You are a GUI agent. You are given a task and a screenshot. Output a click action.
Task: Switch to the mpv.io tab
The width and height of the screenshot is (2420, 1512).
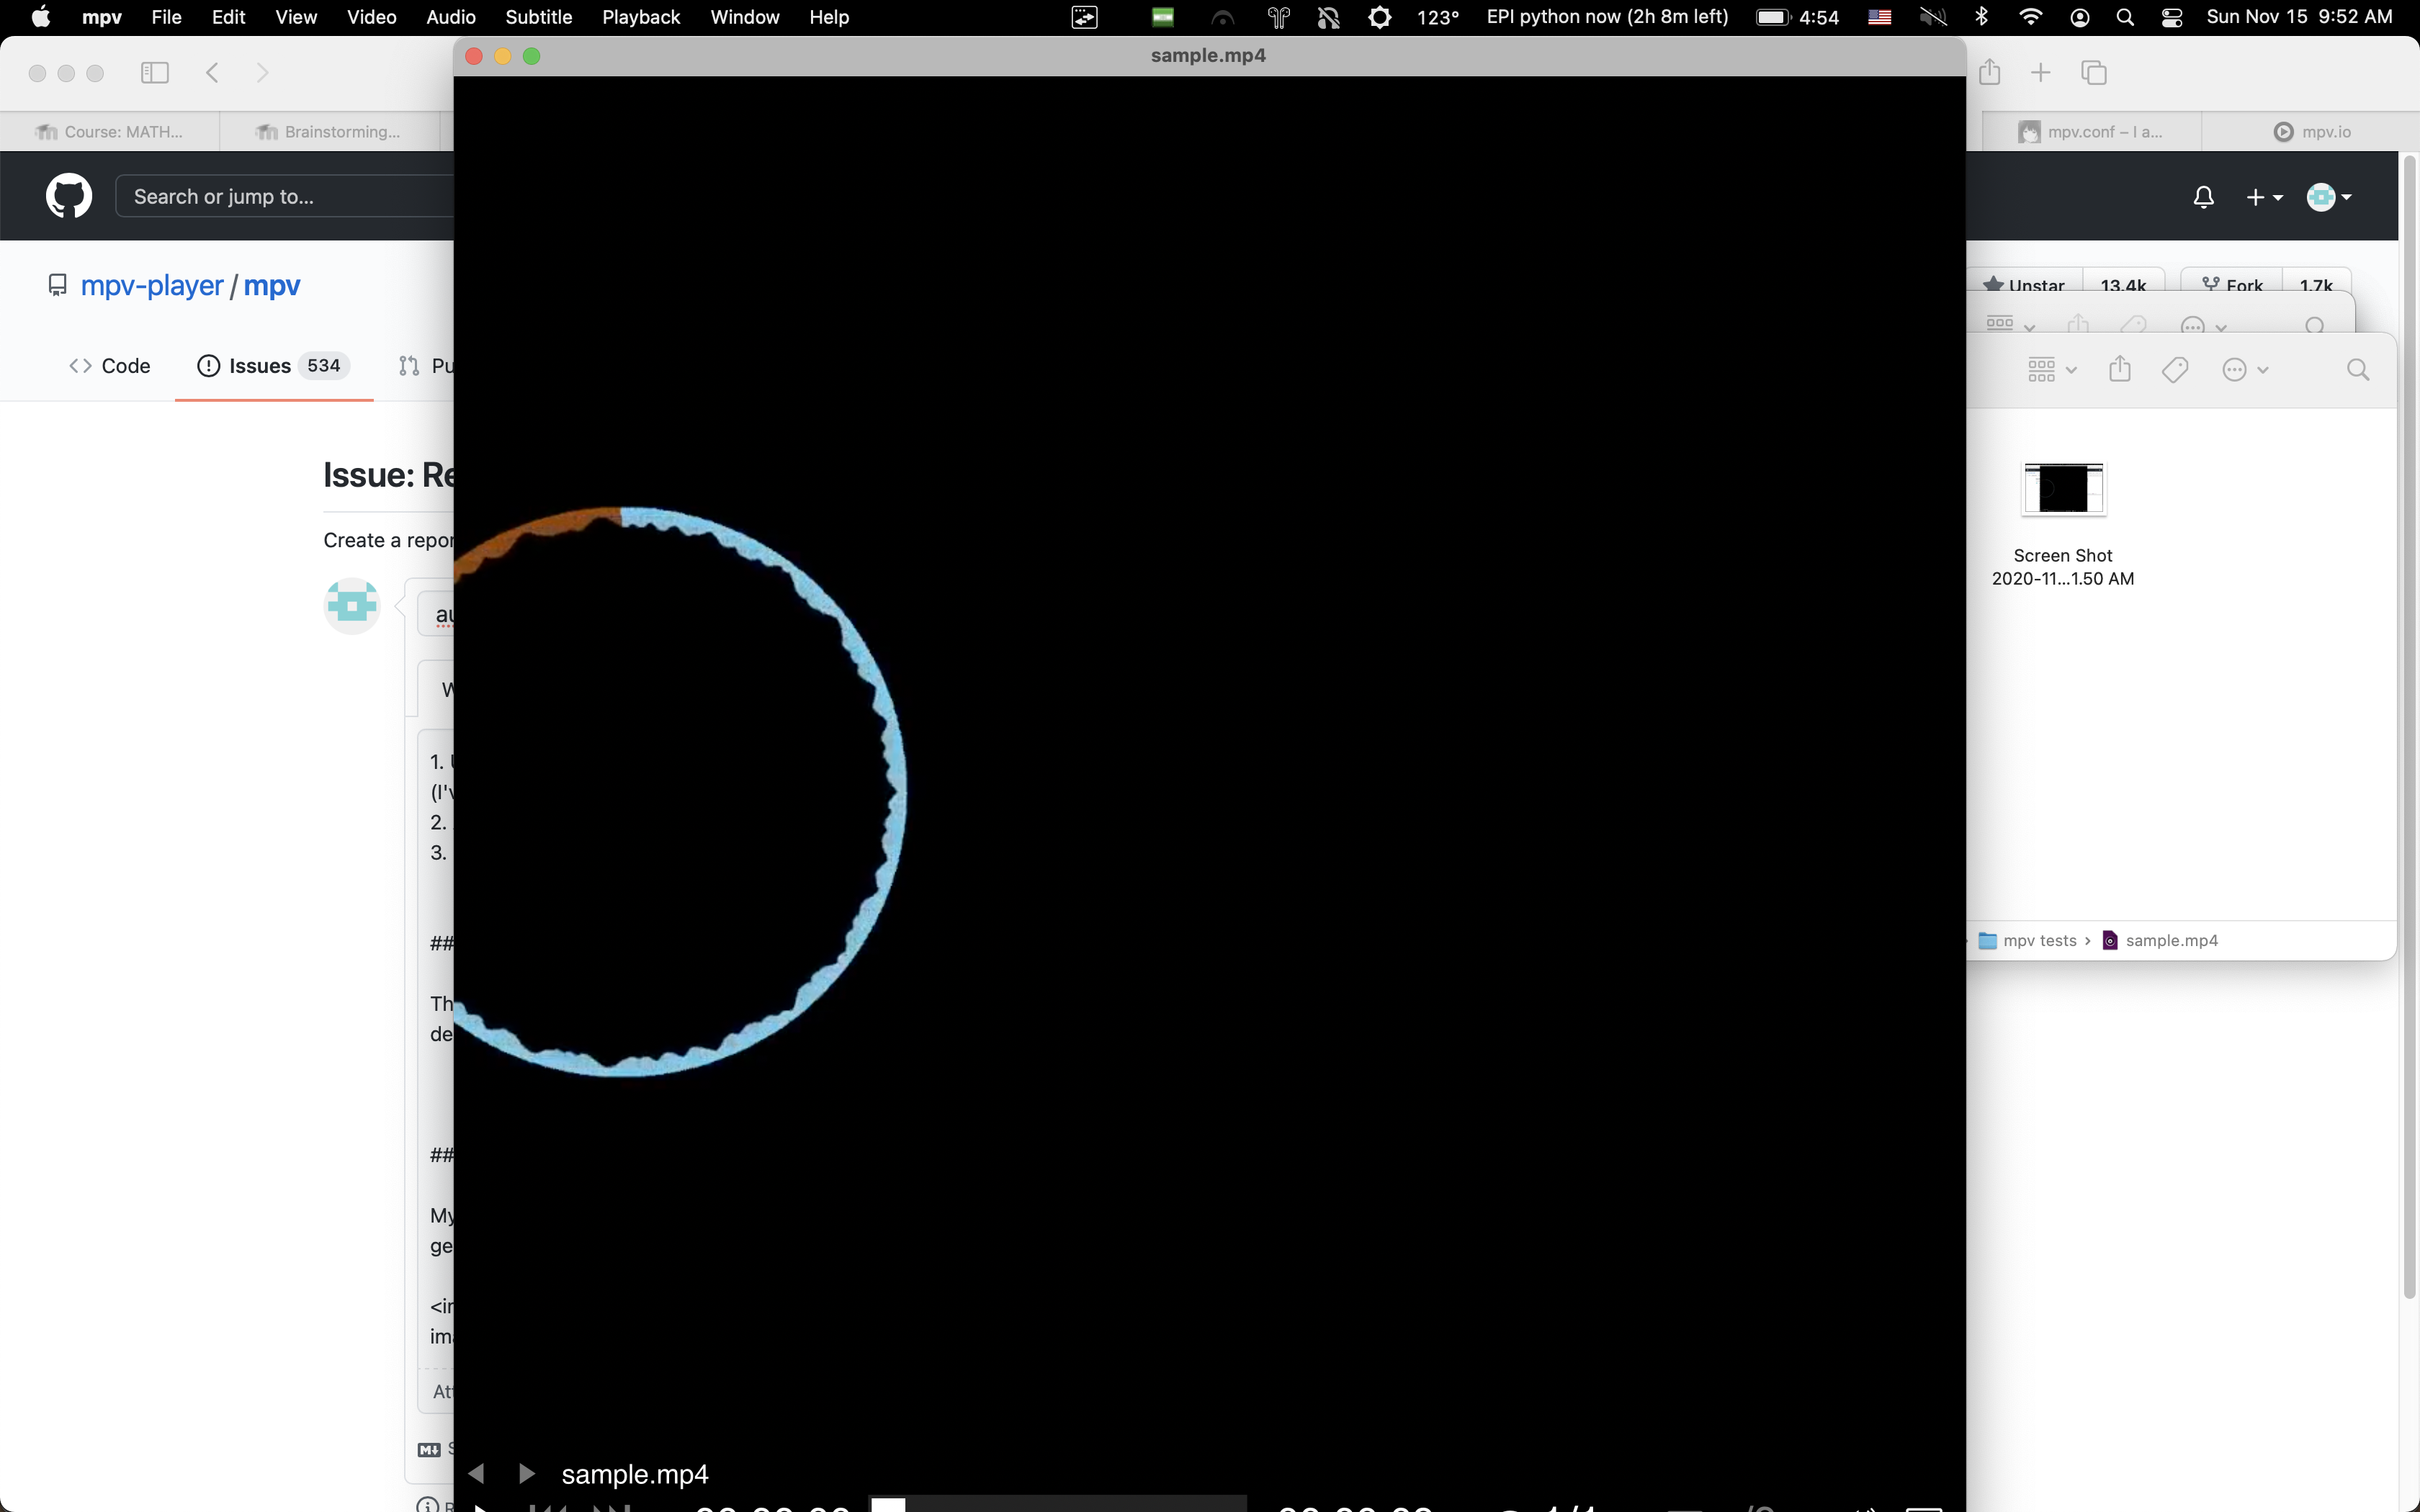pyautogui.click(x=2312, y=131)
